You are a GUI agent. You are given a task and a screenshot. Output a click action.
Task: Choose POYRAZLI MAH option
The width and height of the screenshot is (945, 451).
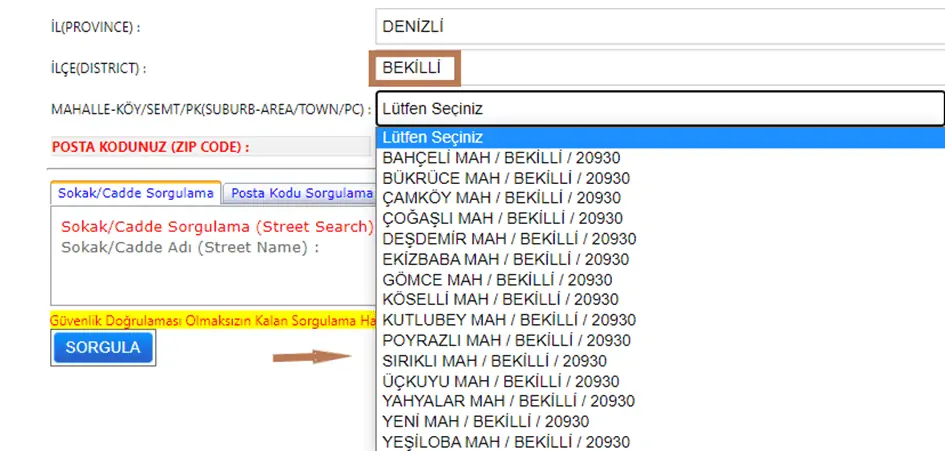pyautogui.click(x=506, y=340)
